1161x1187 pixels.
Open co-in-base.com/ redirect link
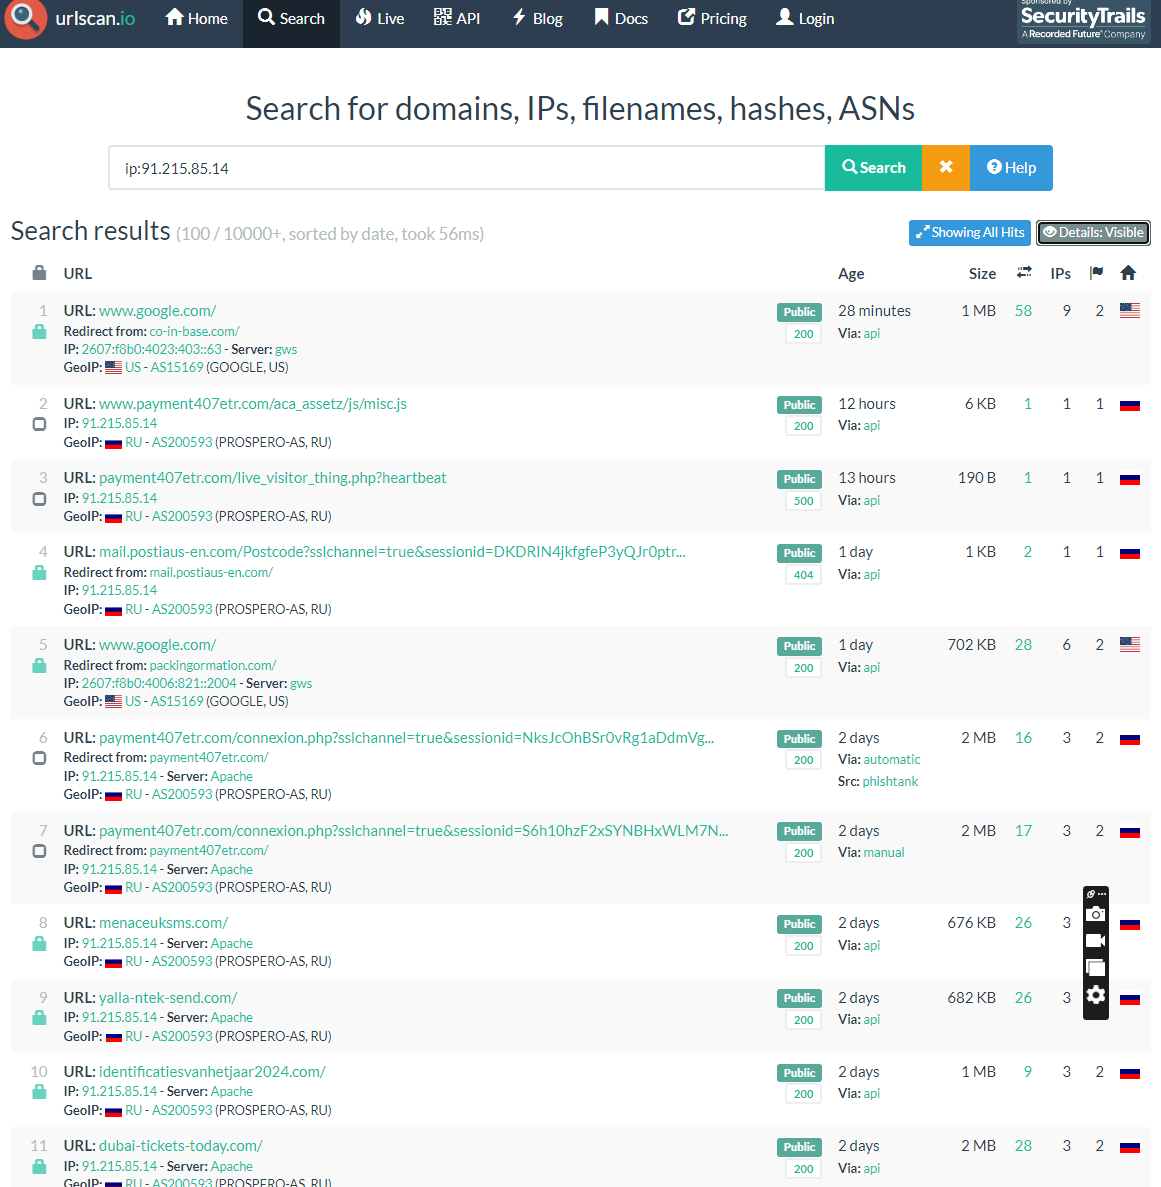coord(195,332)
